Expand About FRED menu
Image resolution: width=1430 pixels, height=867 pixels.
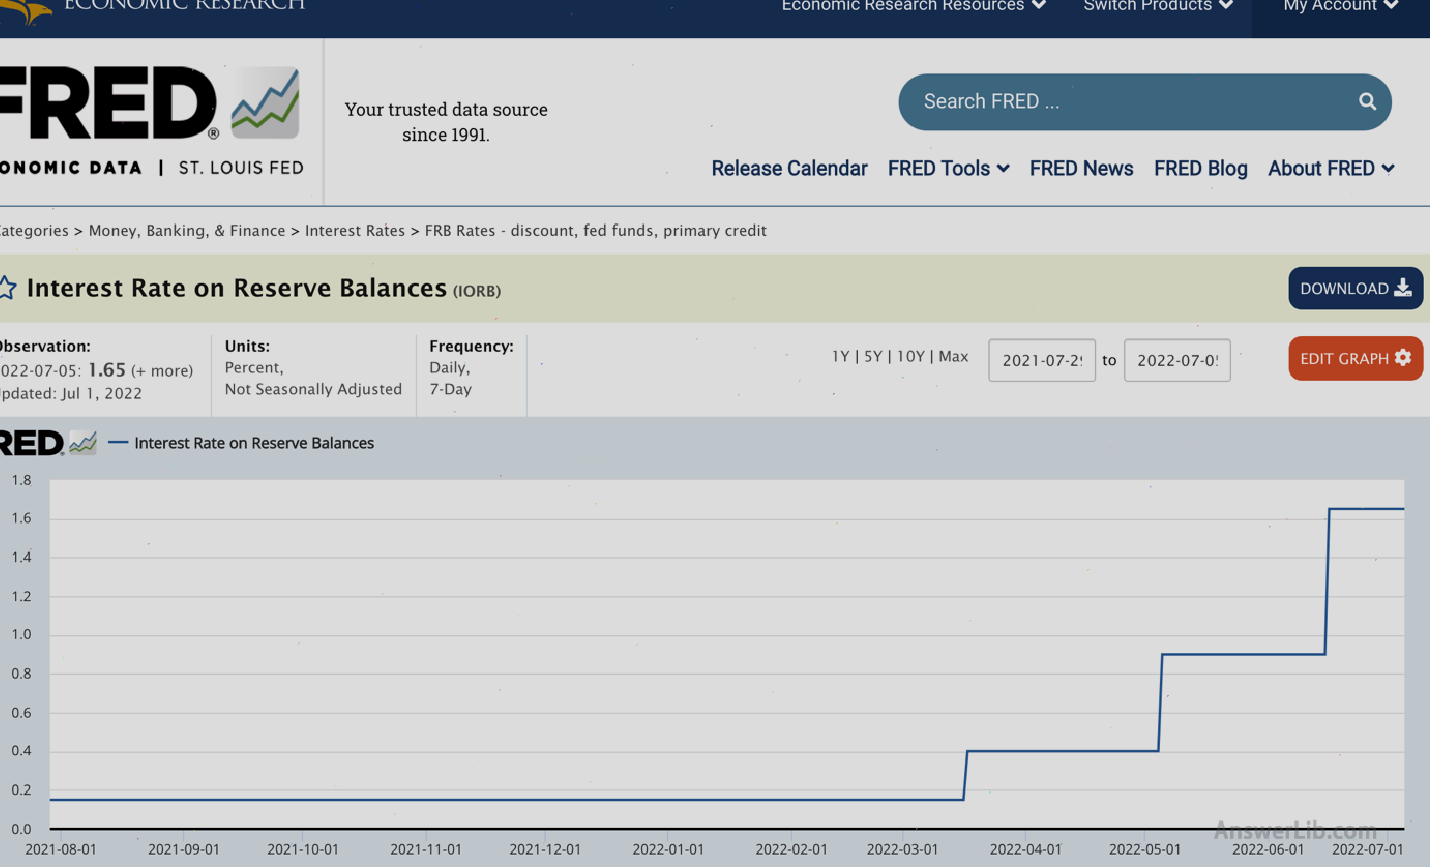point(1331,168)
